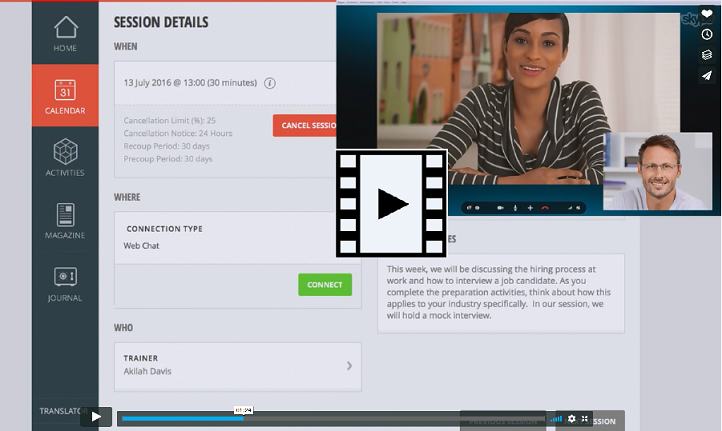Screen dimensions: 722x431
Task: Open the Magazine section
Action: pyautogui.click(x=65, y=221)
